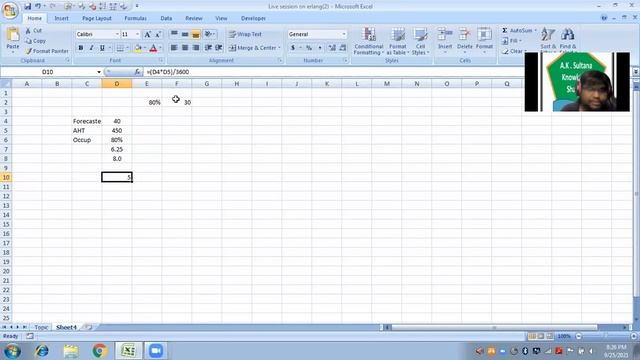Click the Increase Decimal icon
The width and height of the screenshot is (640, 360).
[332, 48]
